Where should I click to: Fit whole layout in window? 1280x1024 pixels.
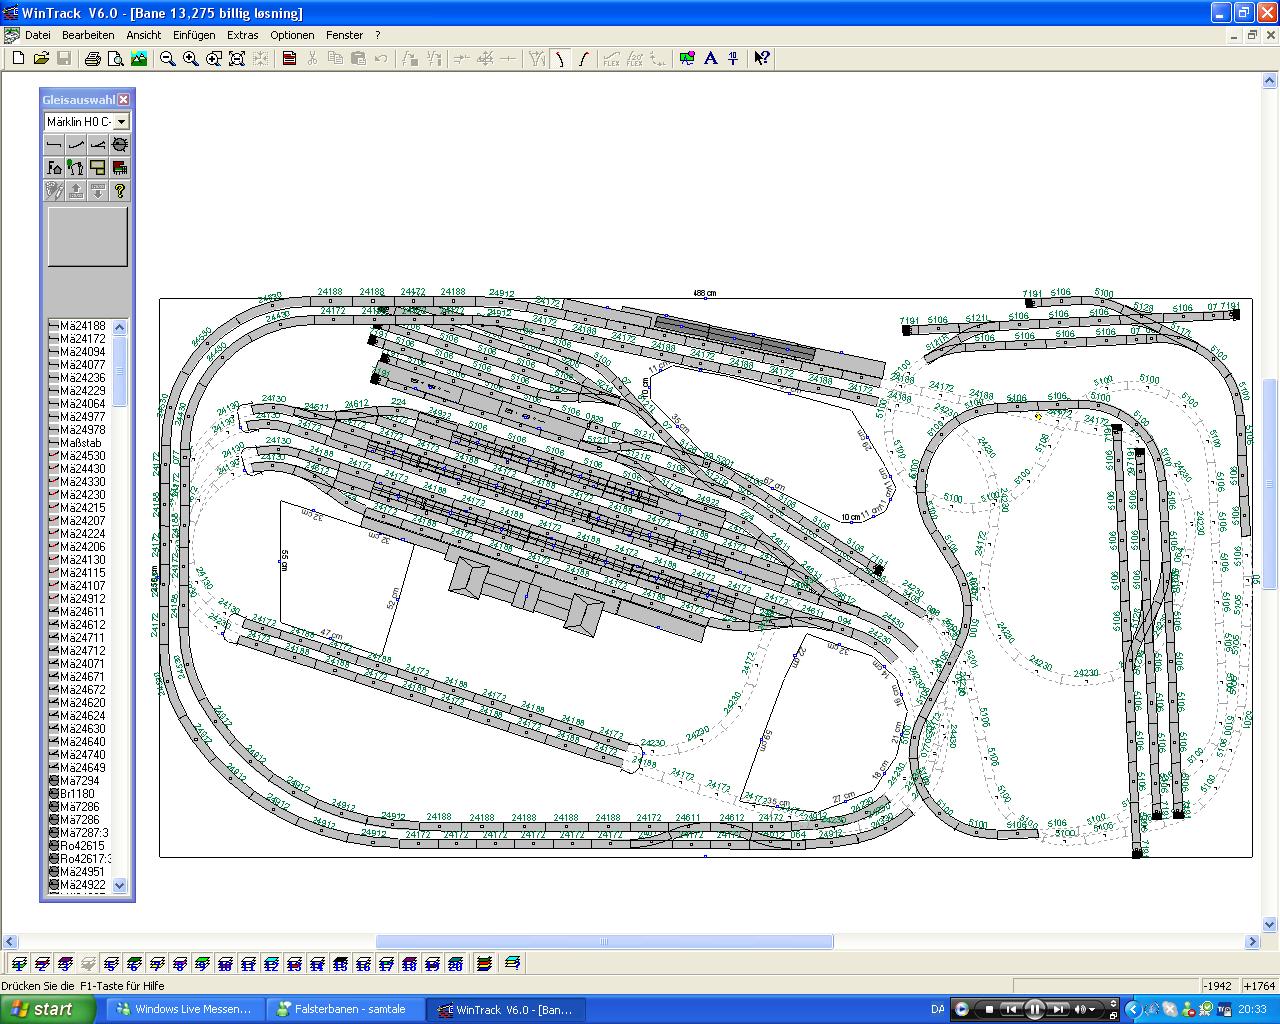(x=237, y=59)
